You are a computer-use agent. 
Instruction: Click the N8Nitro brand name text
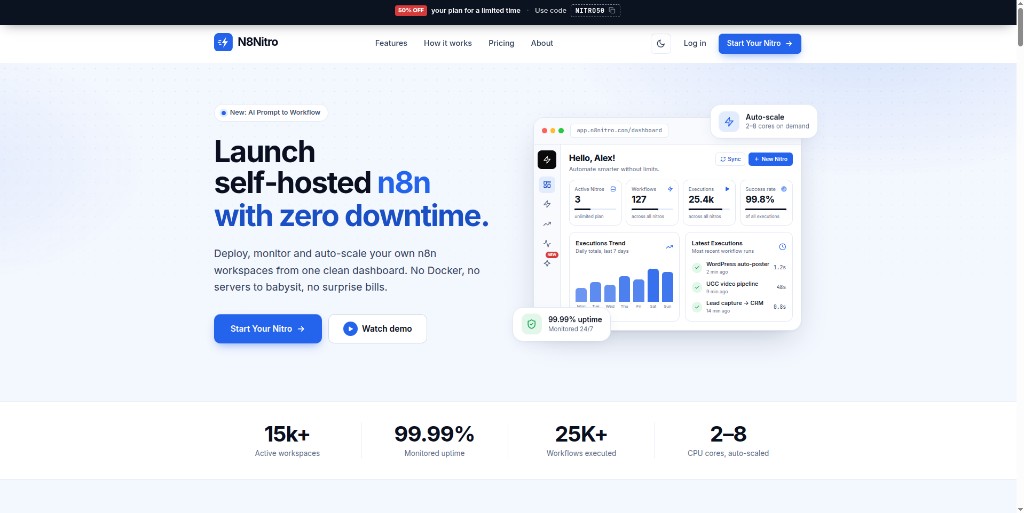[258, 42]
